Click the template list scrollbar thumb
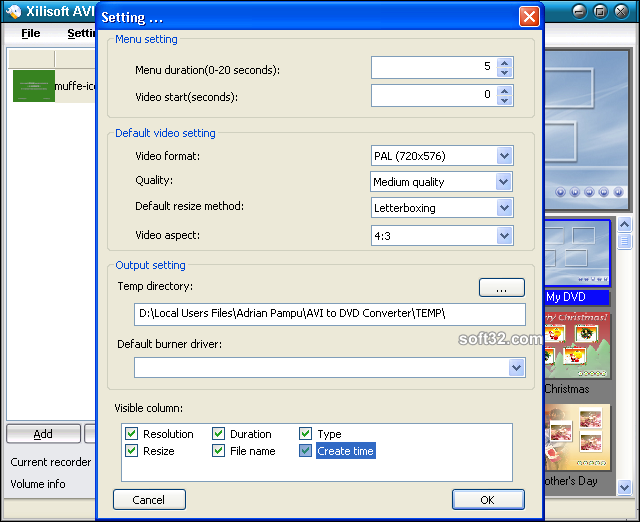The height and width of the screenshot is (522, 640). click(624, 241)
